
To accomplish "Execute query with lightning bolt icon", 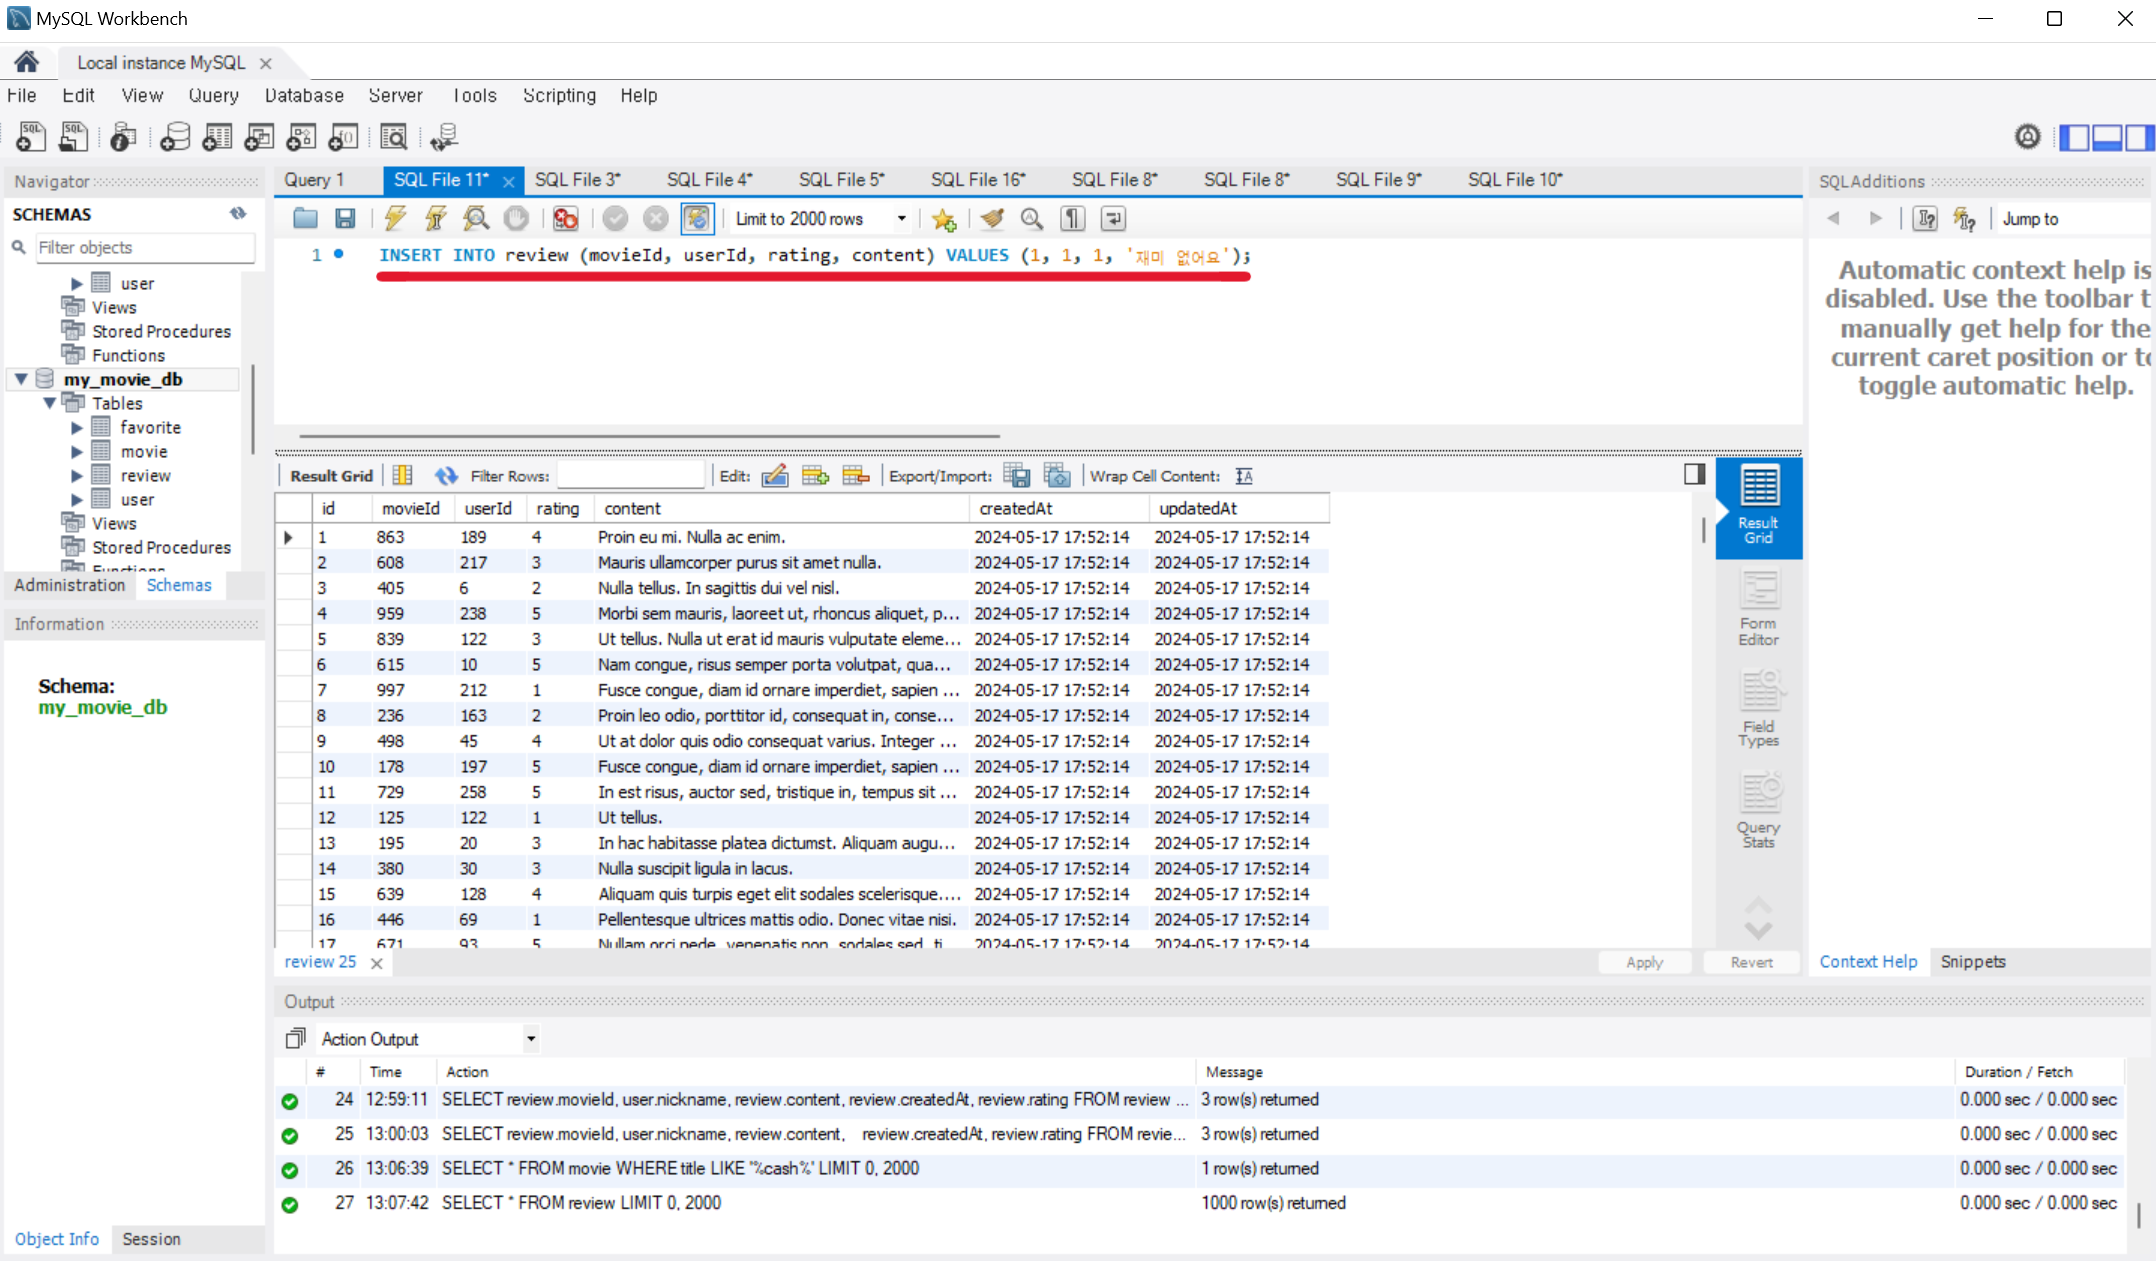I will 395,218.
